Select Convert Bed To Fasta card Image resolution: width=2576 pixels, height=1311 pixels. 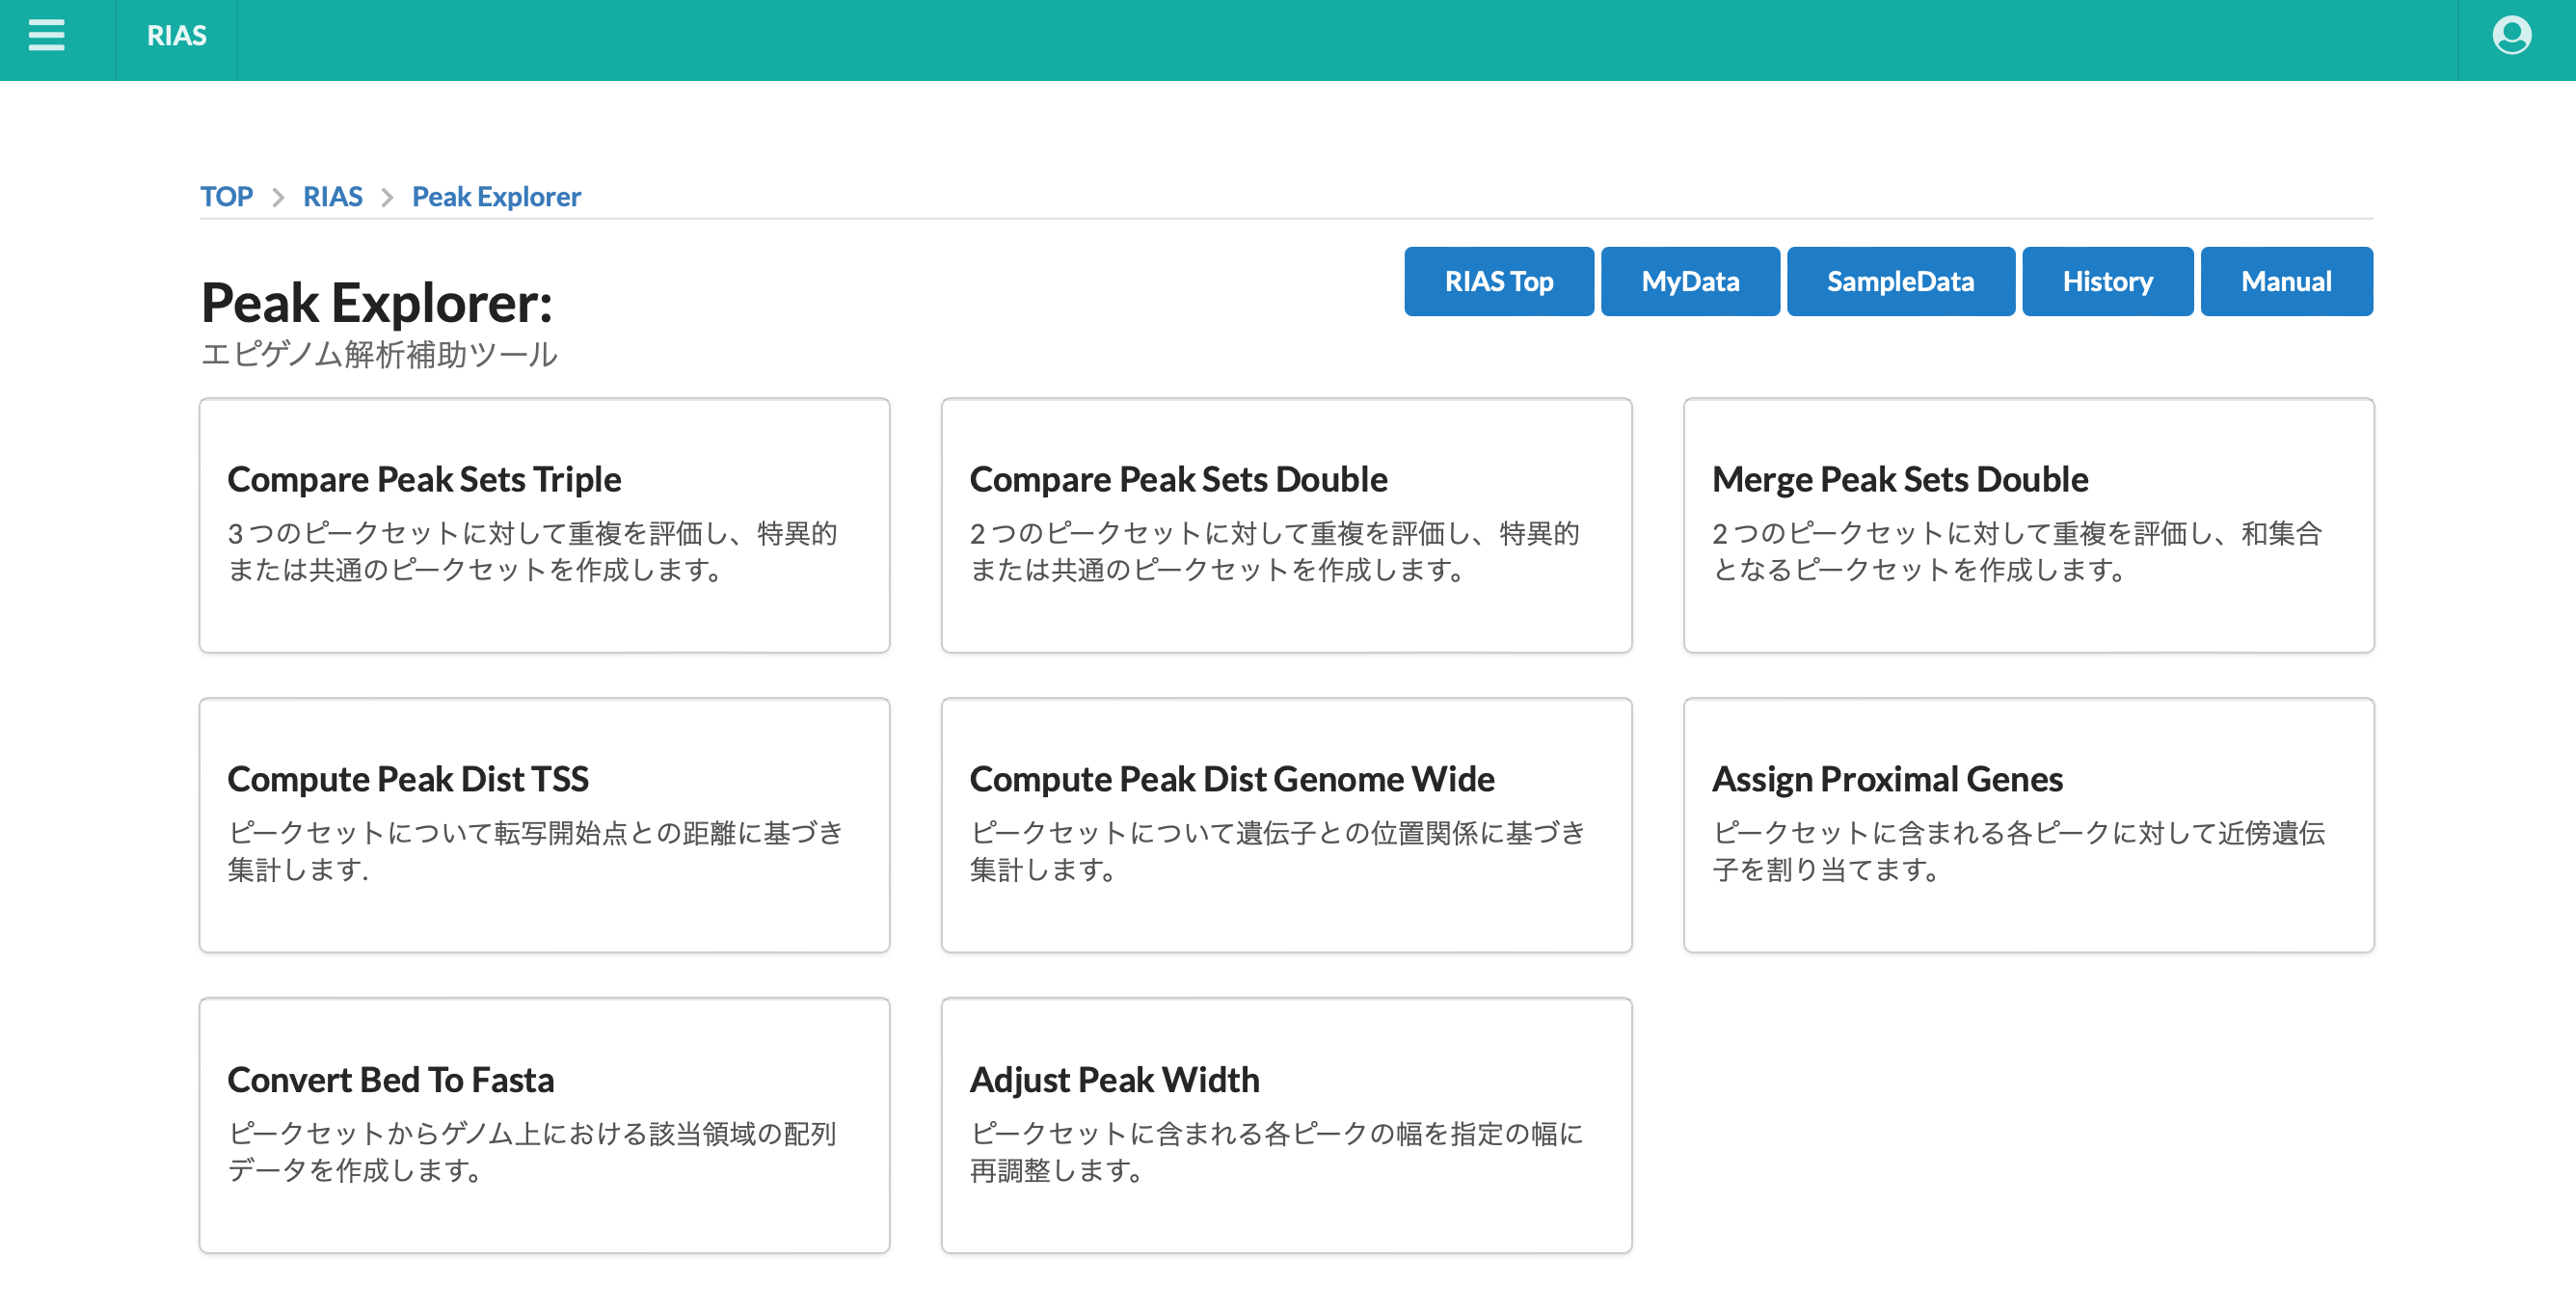coord(544,1125)
